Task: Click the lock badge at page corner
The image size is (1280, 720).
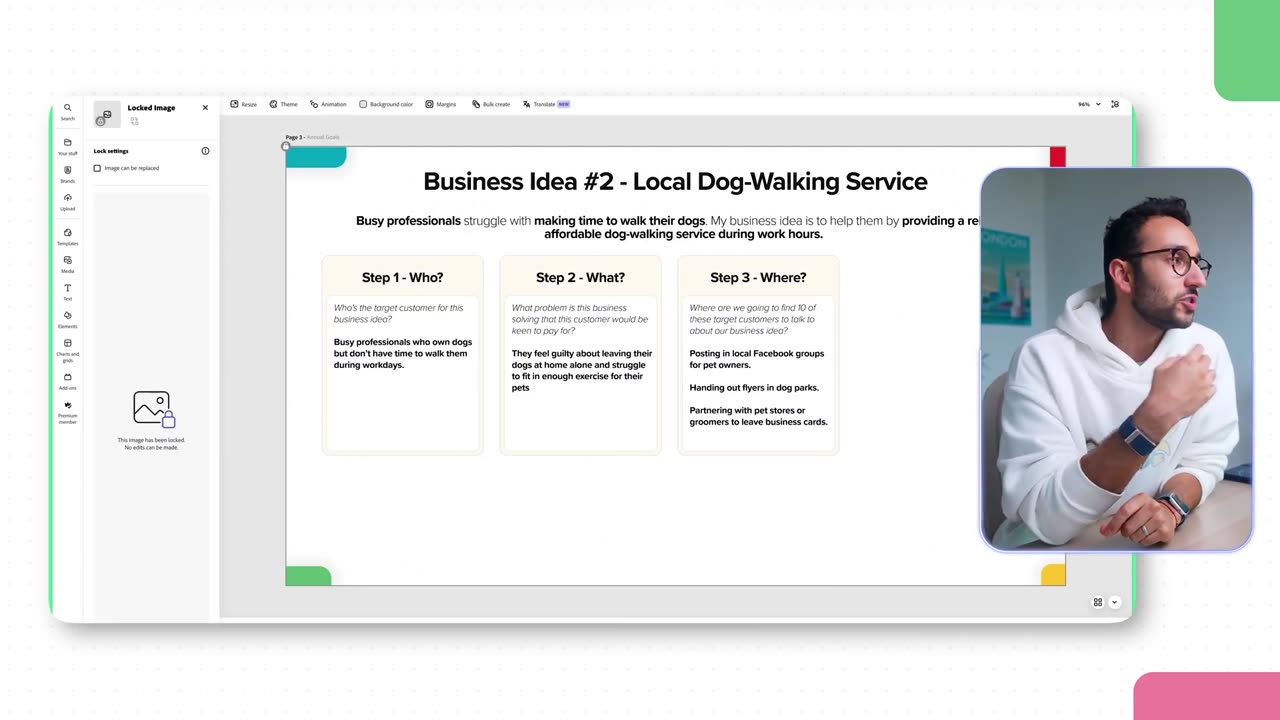Action: coord(286,147)
